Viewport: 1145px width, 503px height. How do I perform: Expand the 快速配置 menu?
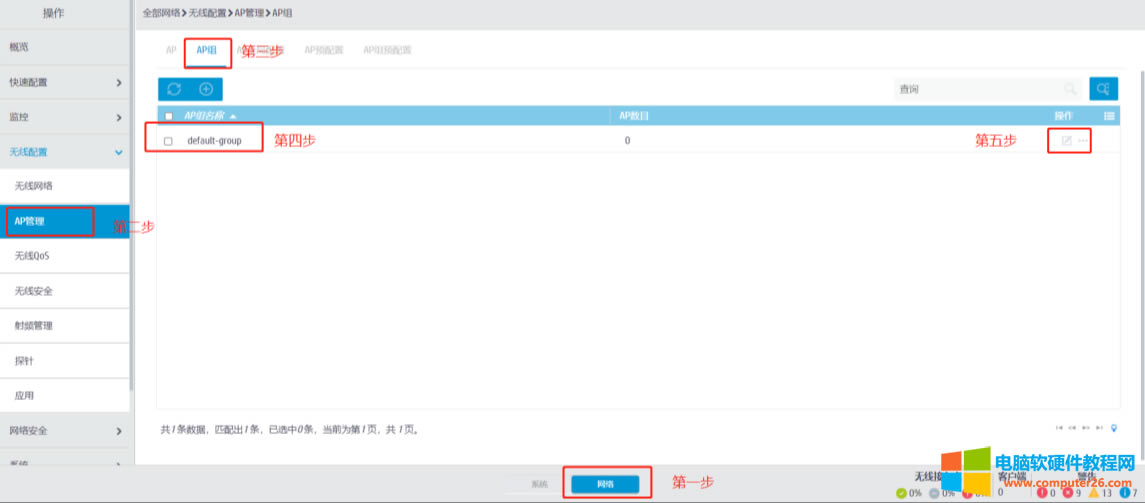pyautogui.click(x=65, y=82)
